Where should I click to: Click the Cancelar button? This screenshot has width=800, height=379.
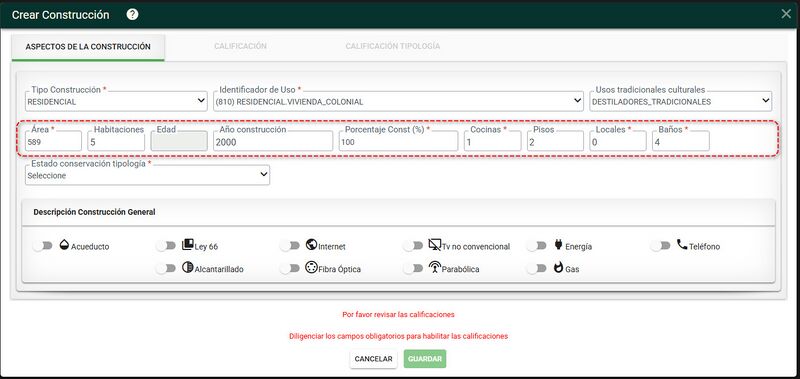point(373,359)
